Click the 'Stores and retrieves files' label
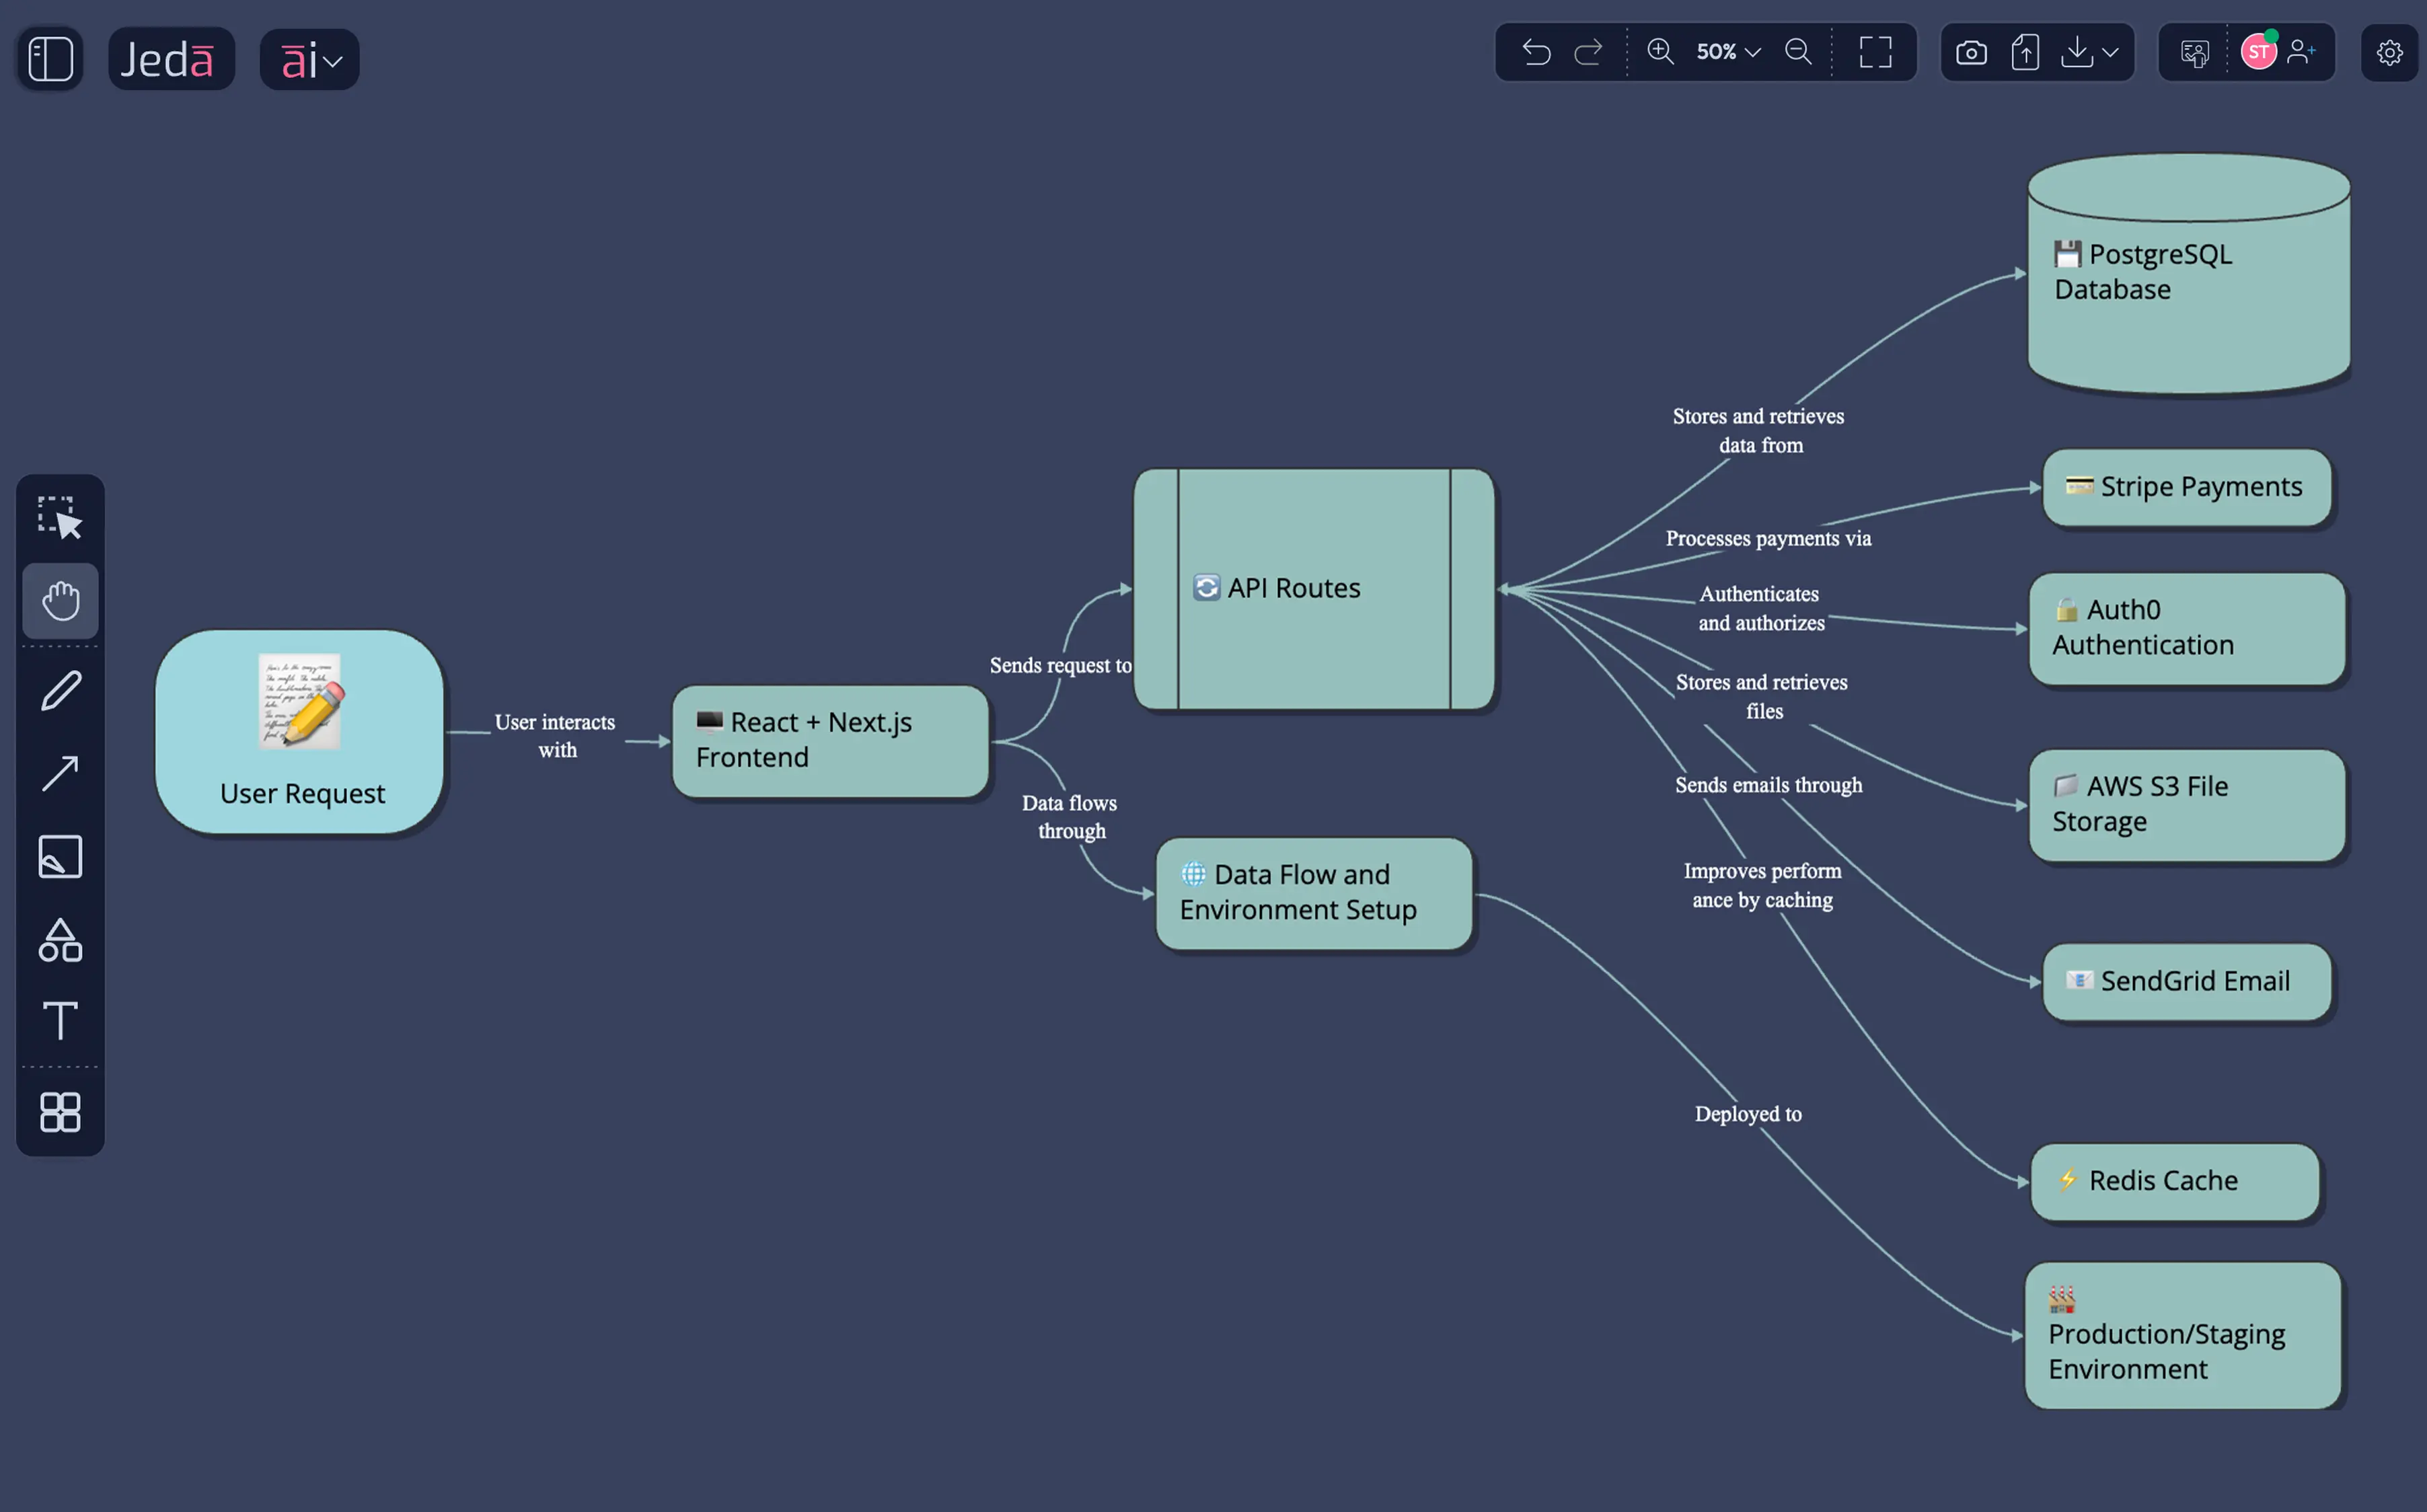Viewport: 2427px width, 1512px height. coord(1762,697)
